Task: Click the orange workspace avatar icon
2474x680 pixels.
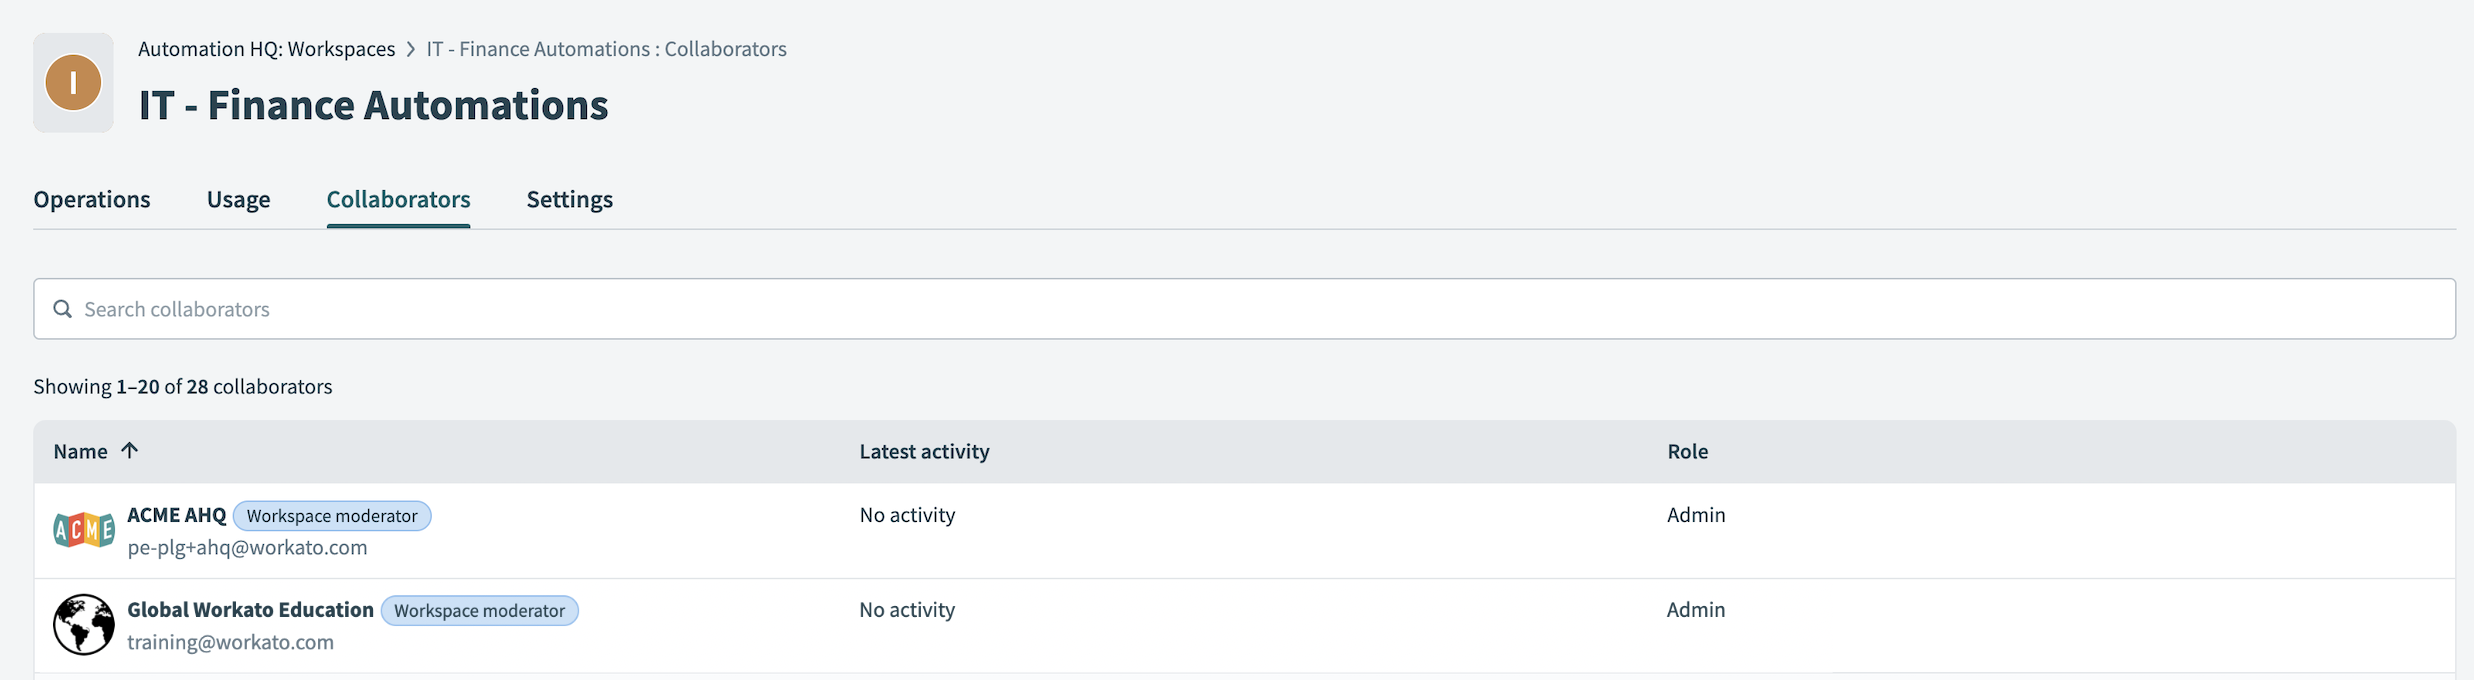Action: click(x=73, y=83)
